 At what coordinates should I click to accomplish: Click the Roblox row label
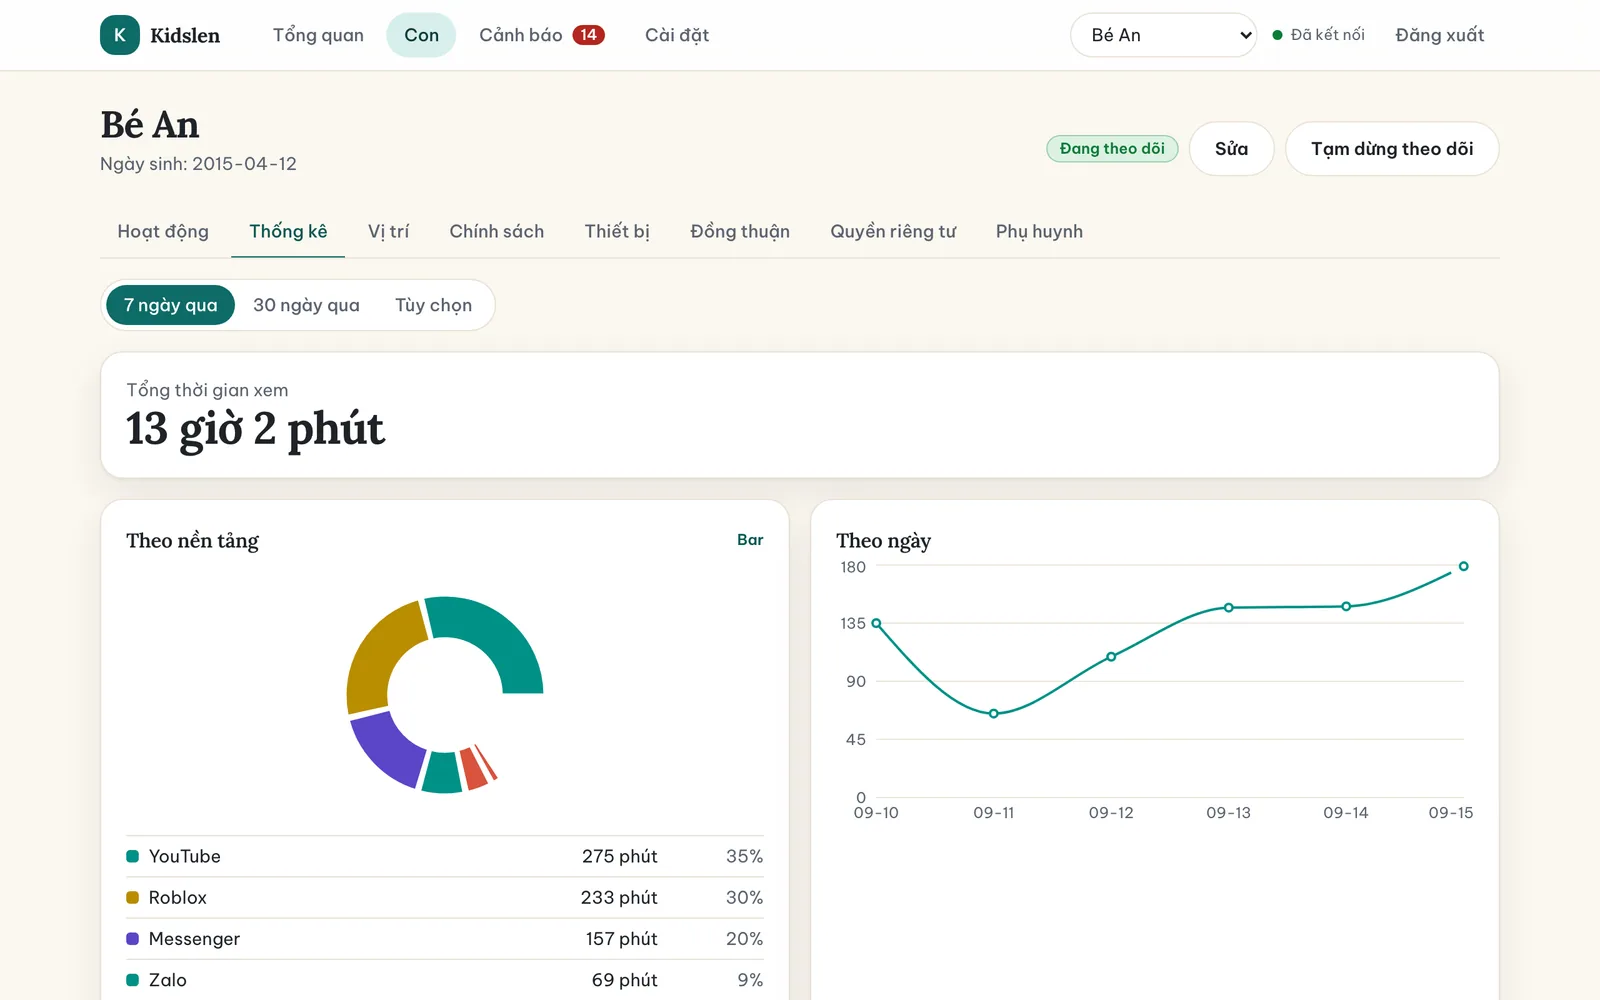177,897
